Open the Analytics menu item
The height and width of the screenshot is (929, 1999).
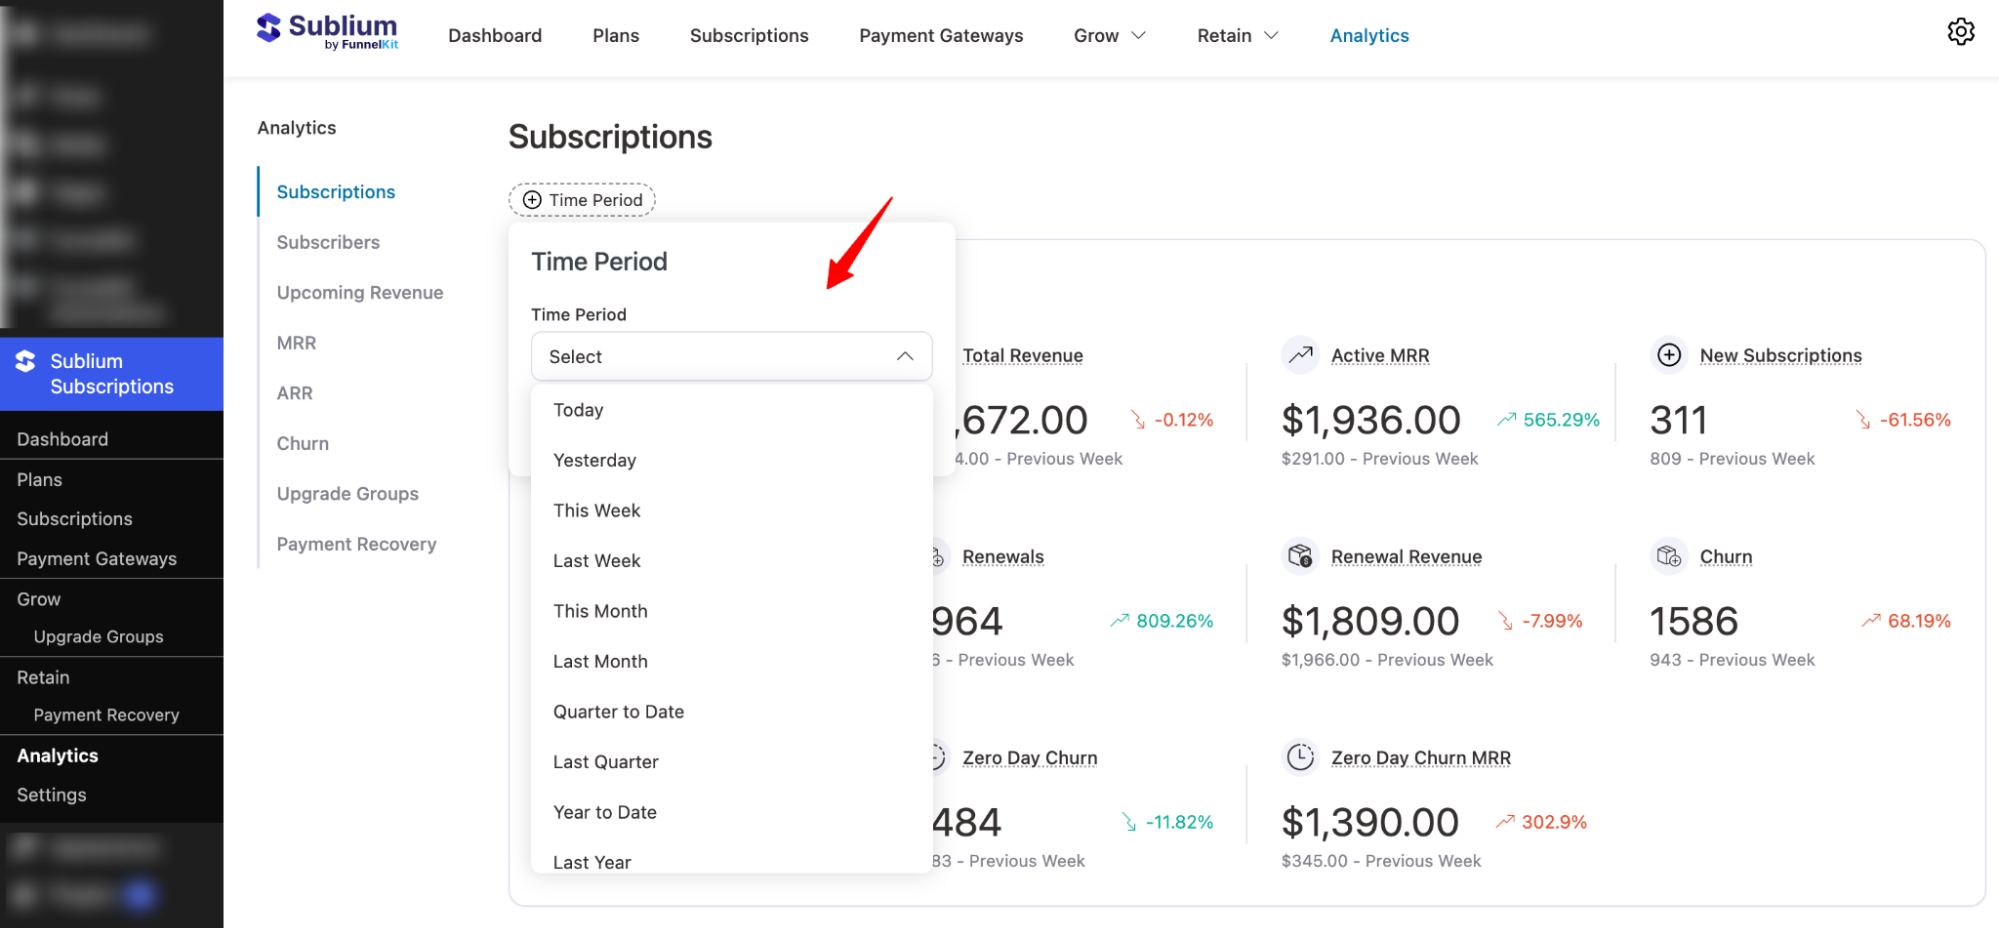[x=1369, y=35]
